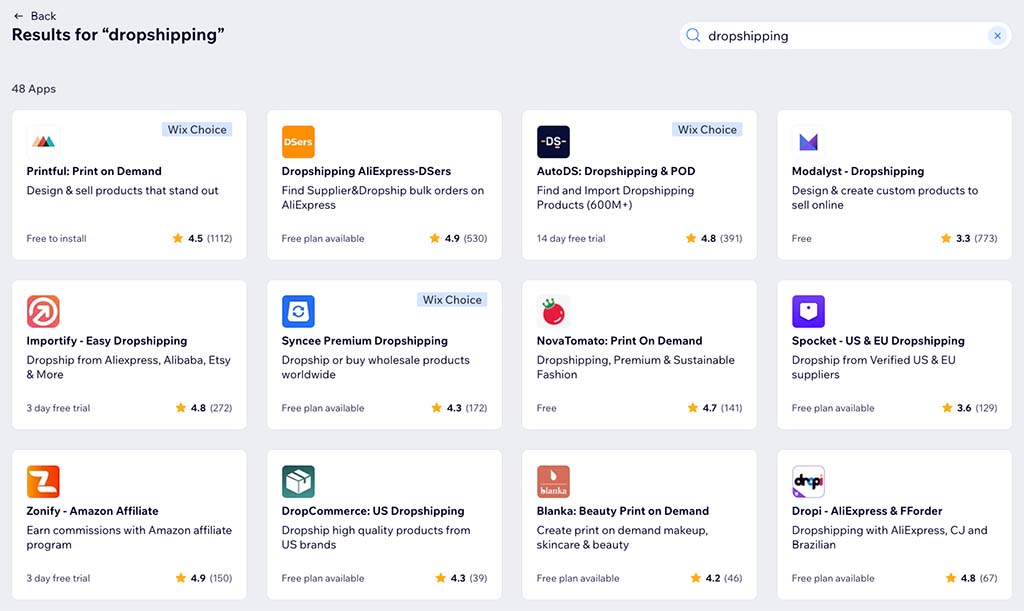Click the Modalyst M logo icon
Viewport: 1024px width, 611px height.
(808, 142)
